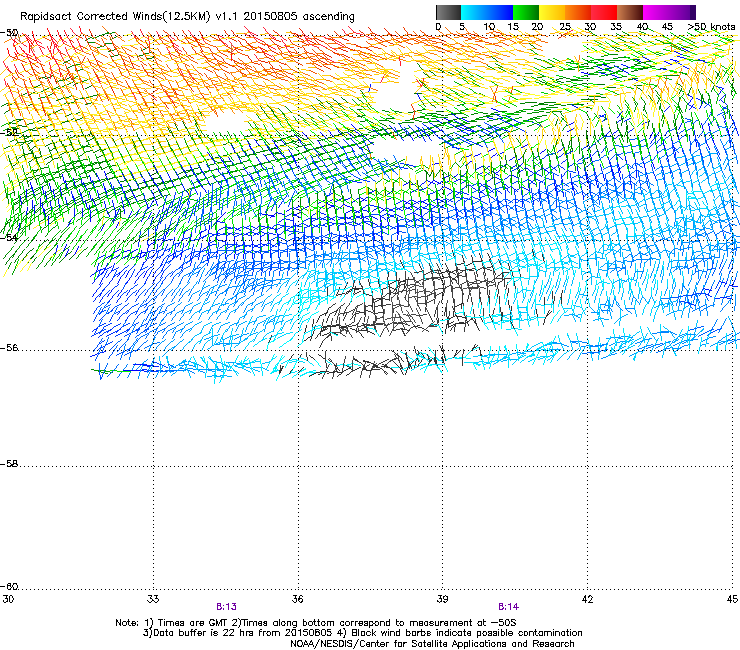The image size is (740, 650).
Task: Click the gray 0-5 knots legend swatch
Action: coord(448,12)
